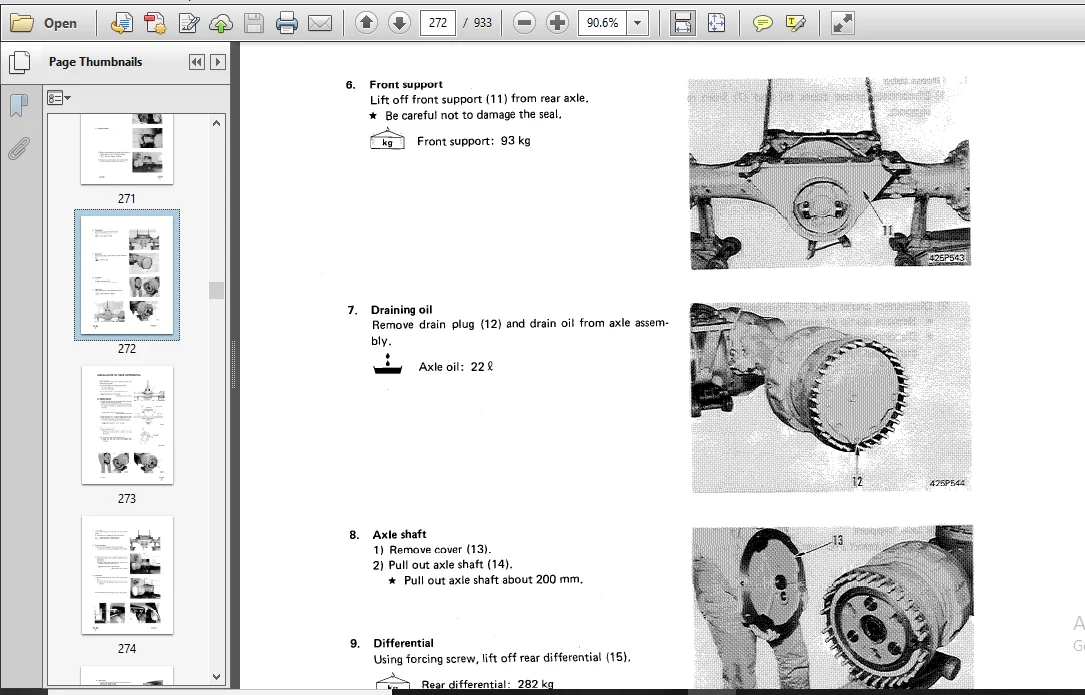Open the Bookmarks panel icon
Screen dimensions: 1085x695
tap(19, 105)
